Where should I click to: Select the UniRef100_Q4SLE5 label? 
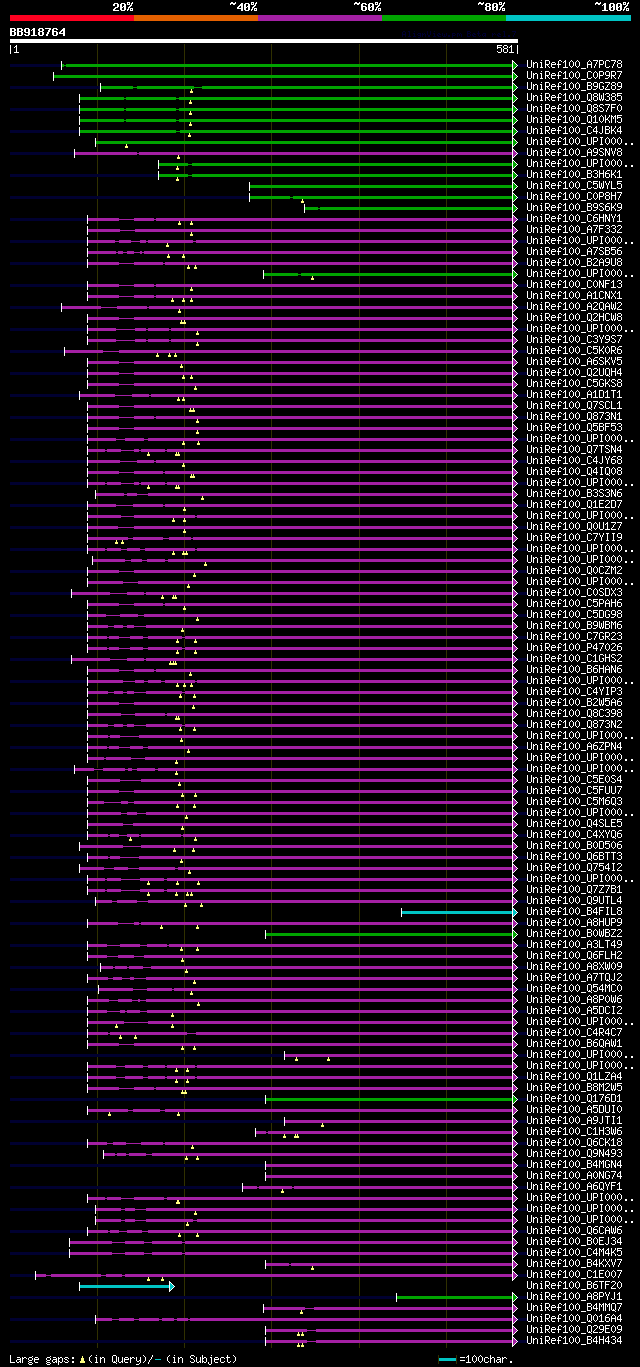pos(574,823)
